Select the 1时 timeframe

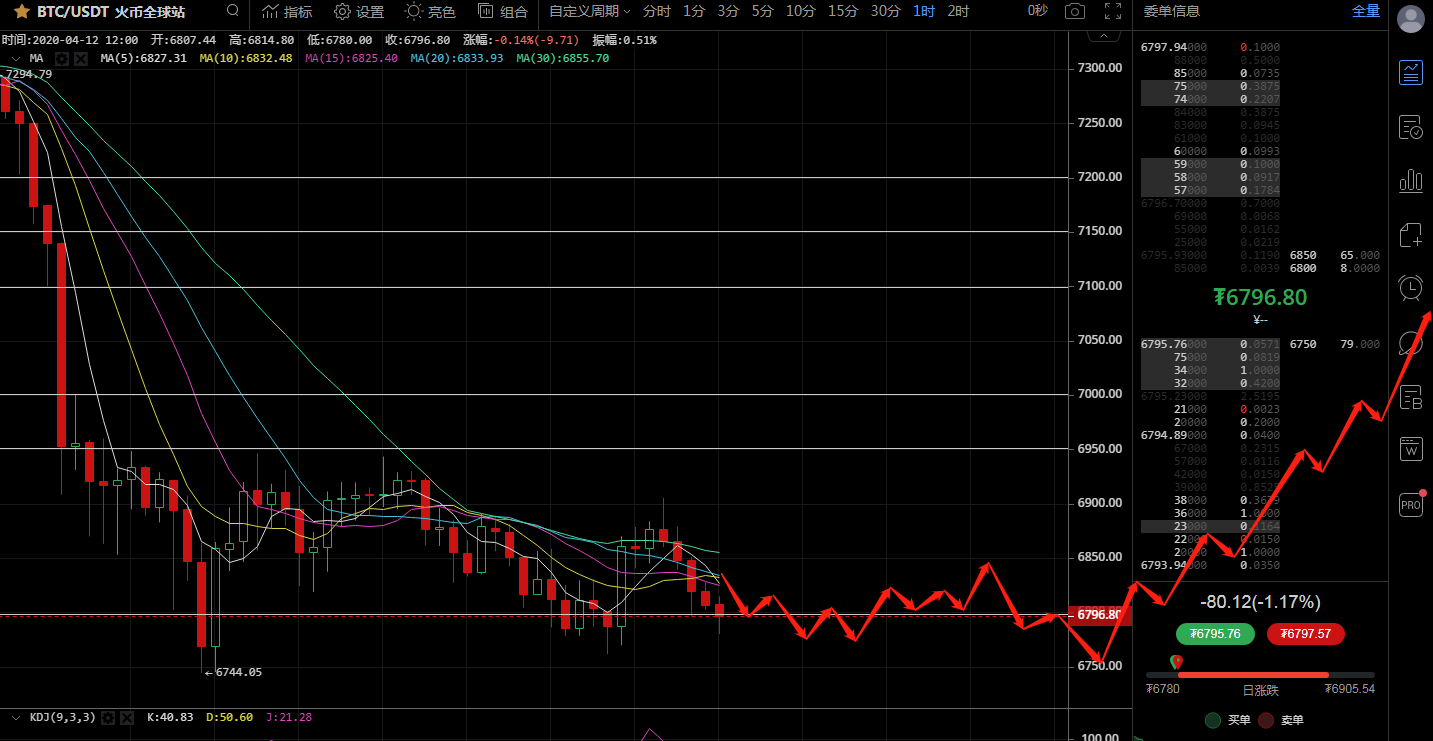[924, 12]
